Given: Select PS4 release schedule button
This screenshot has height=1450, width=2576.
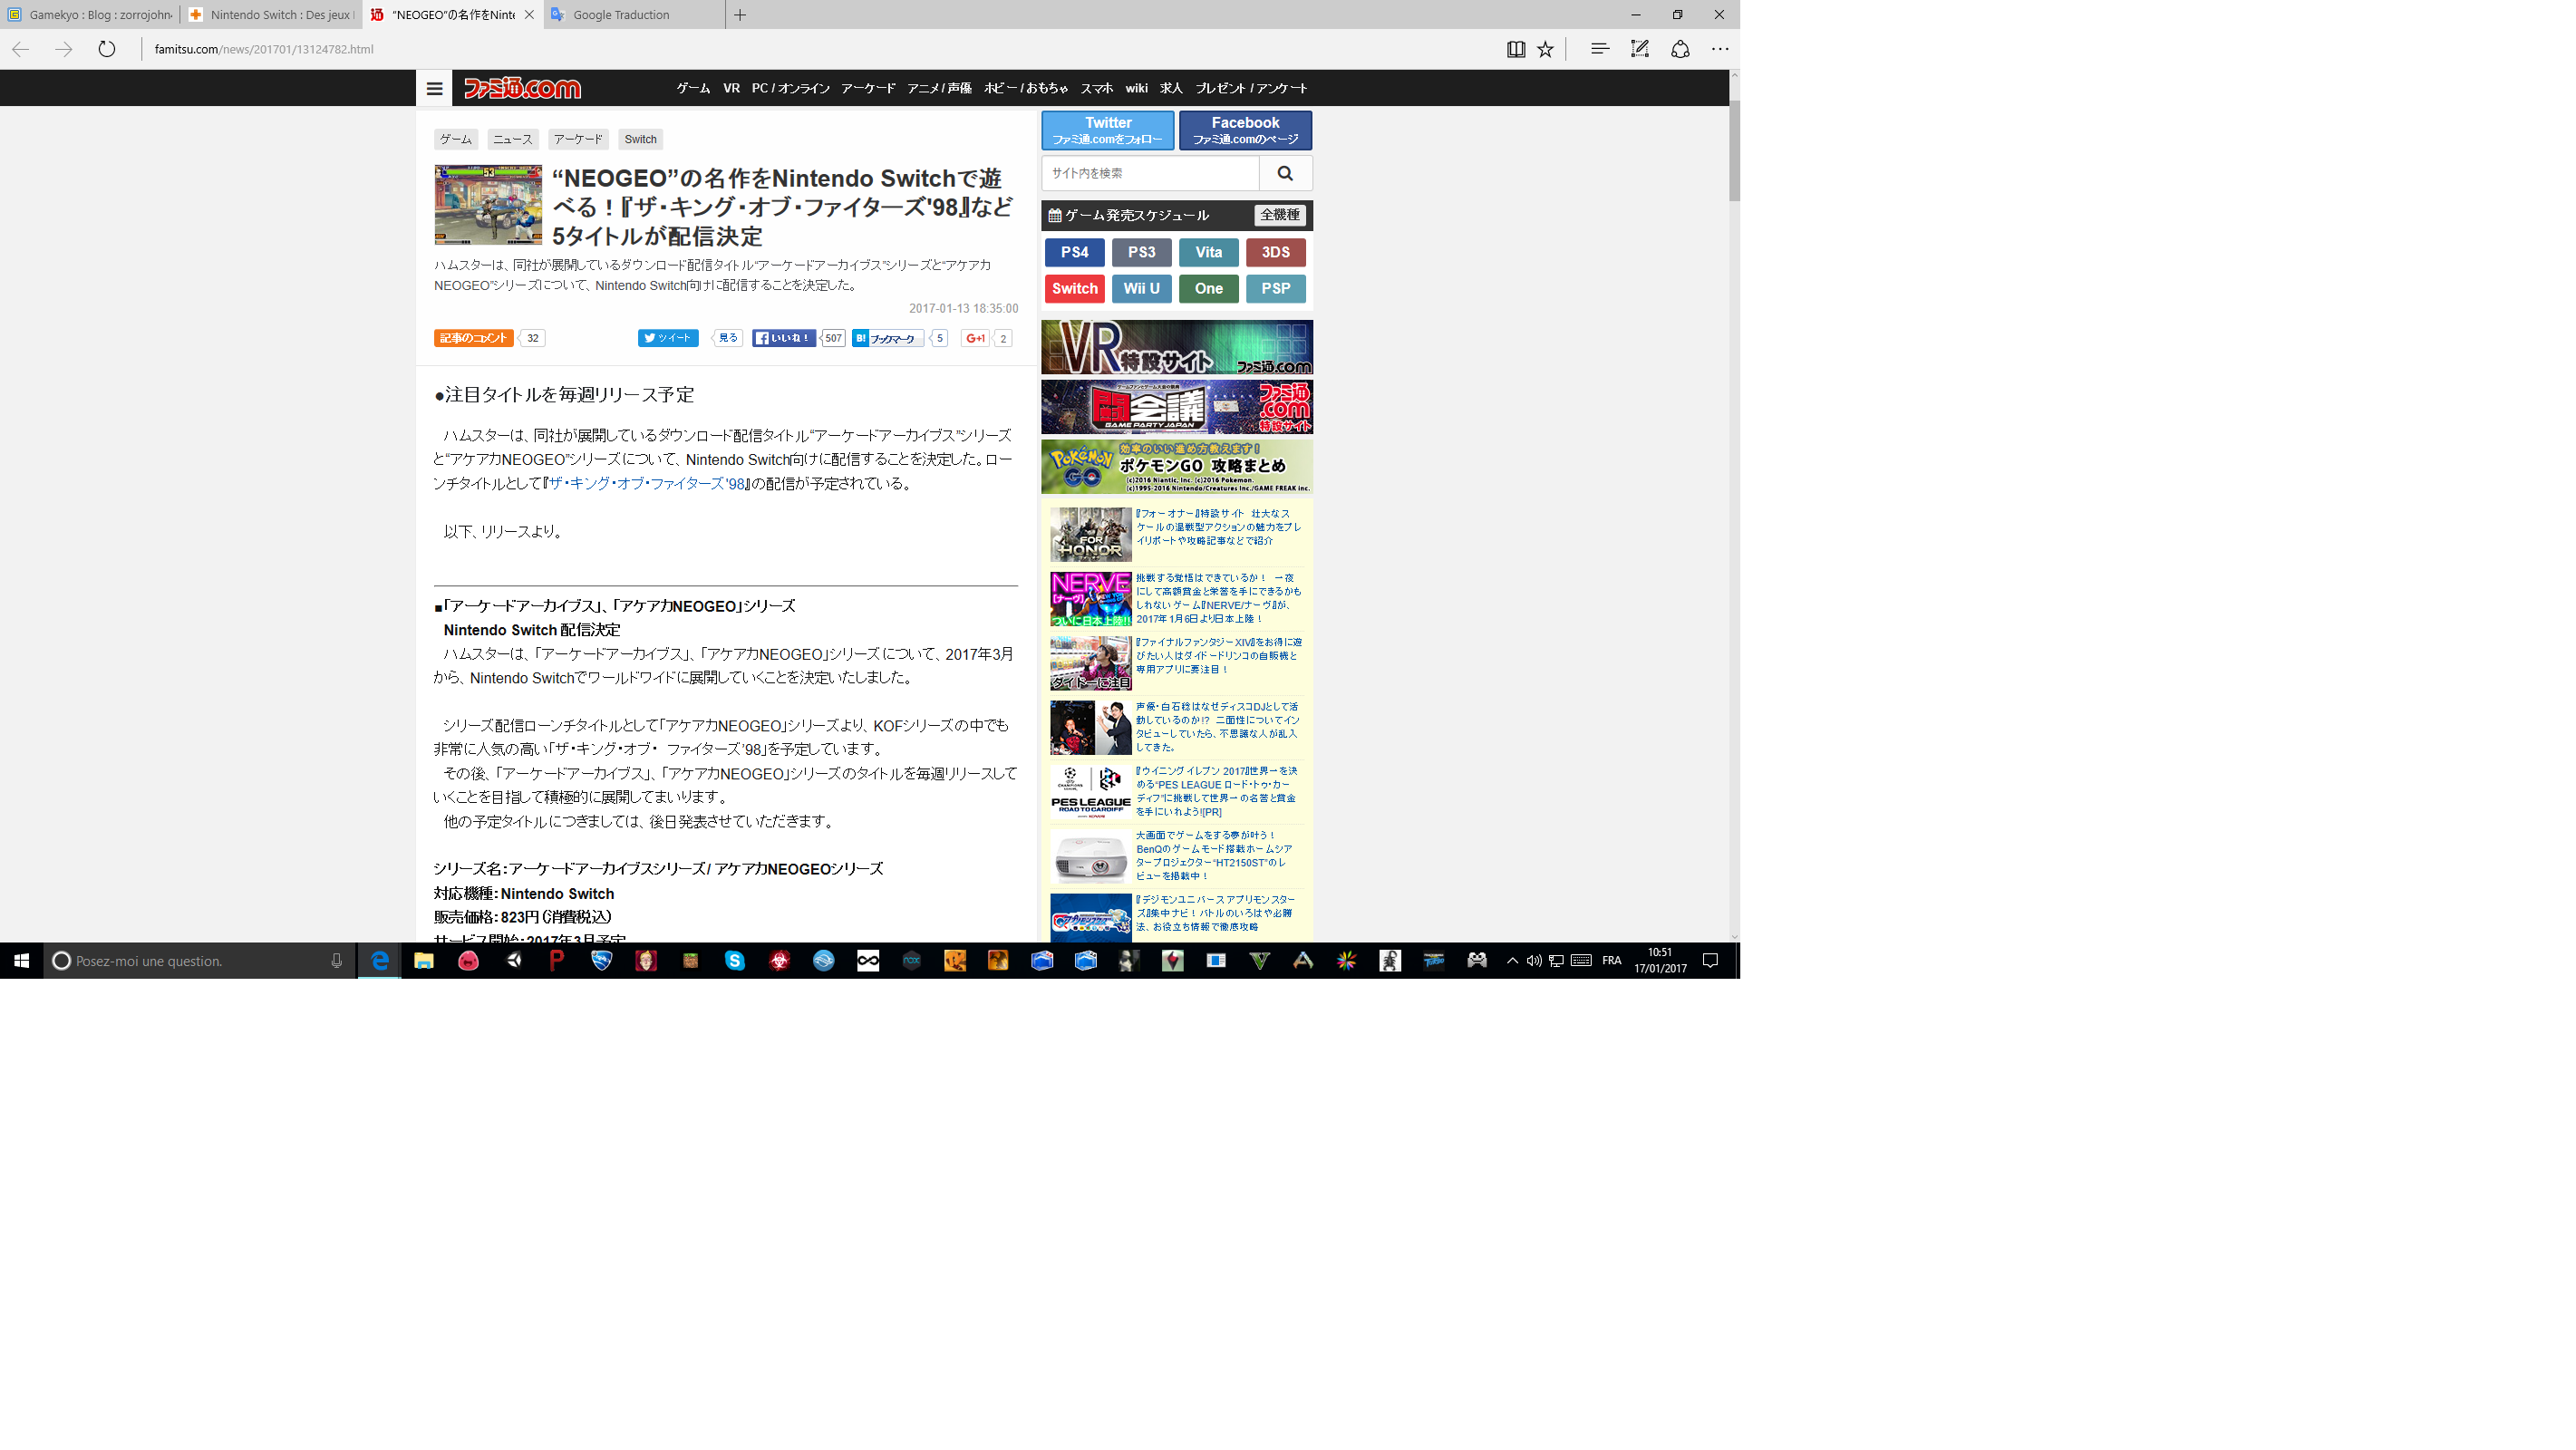Looking at the screenshot, I should pos(1074,252).
